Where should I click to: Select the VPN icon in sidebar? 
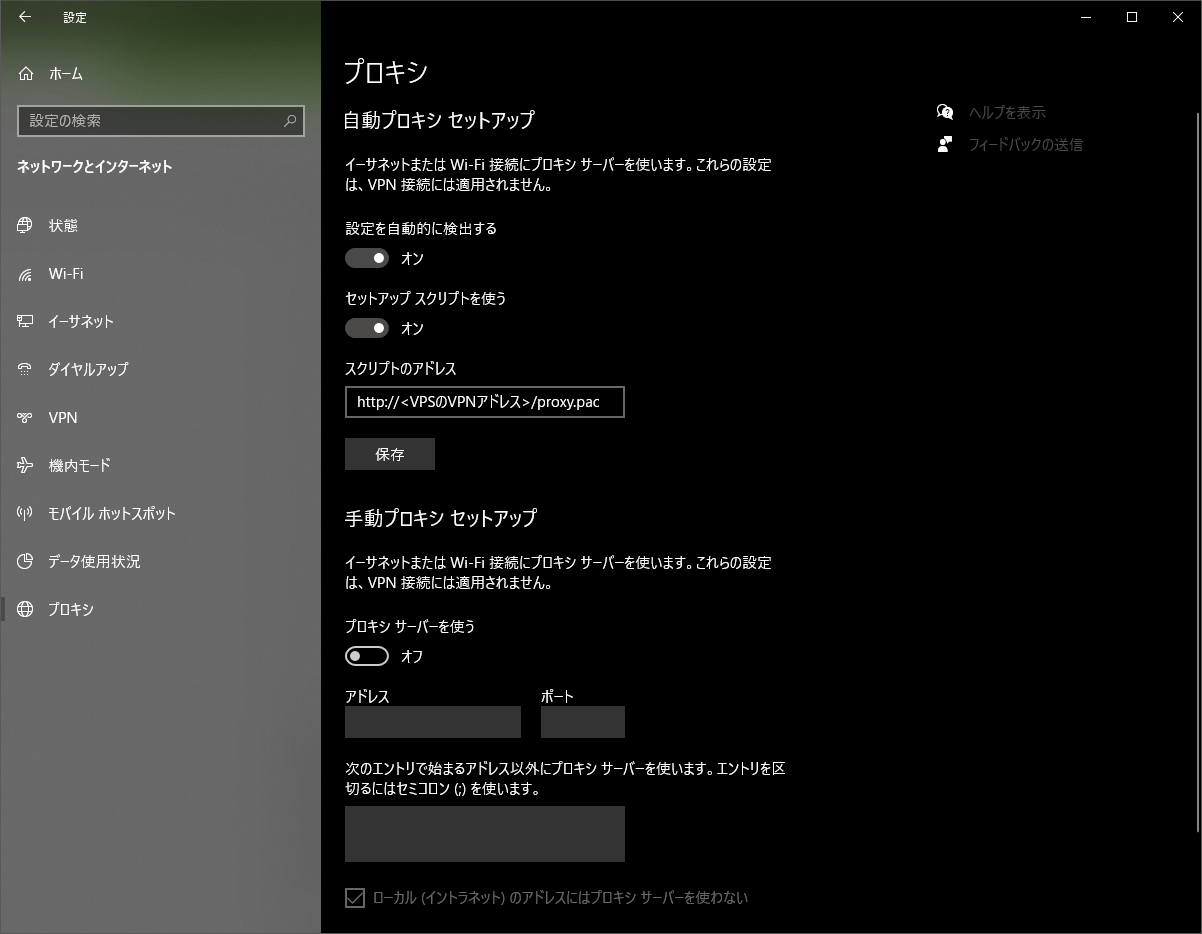point(24,417)
